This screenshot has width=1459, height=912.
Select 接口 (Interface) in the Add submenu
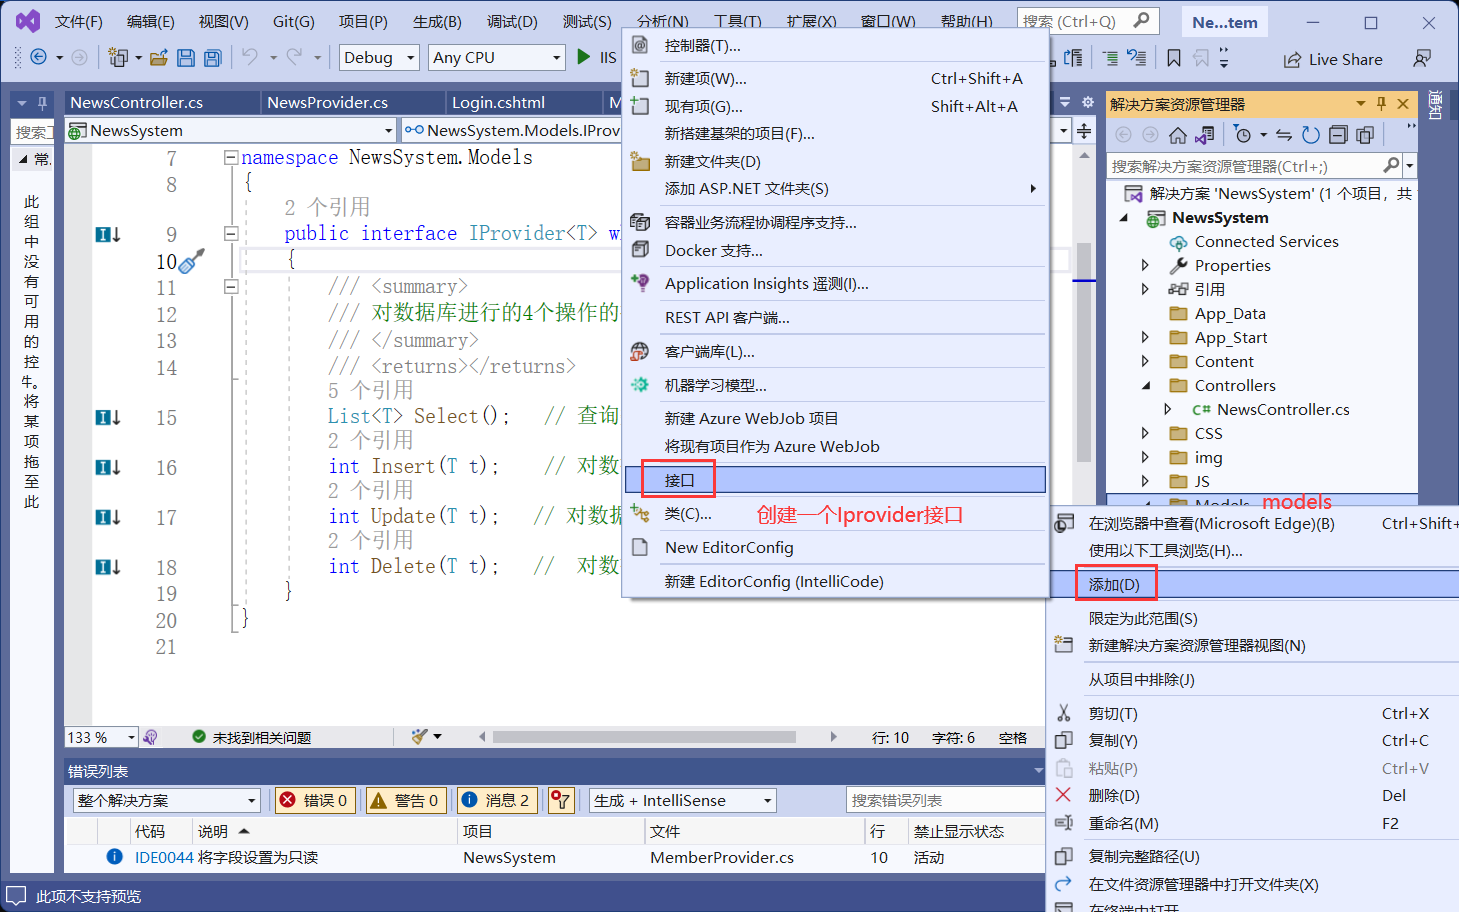[836, 480]
